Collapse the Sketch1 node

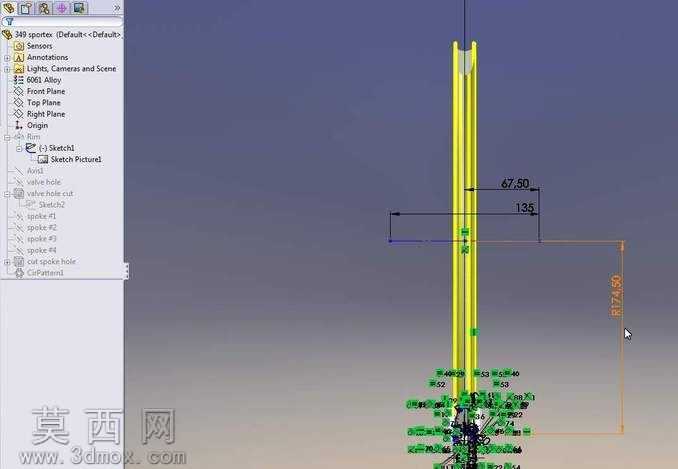19,148
